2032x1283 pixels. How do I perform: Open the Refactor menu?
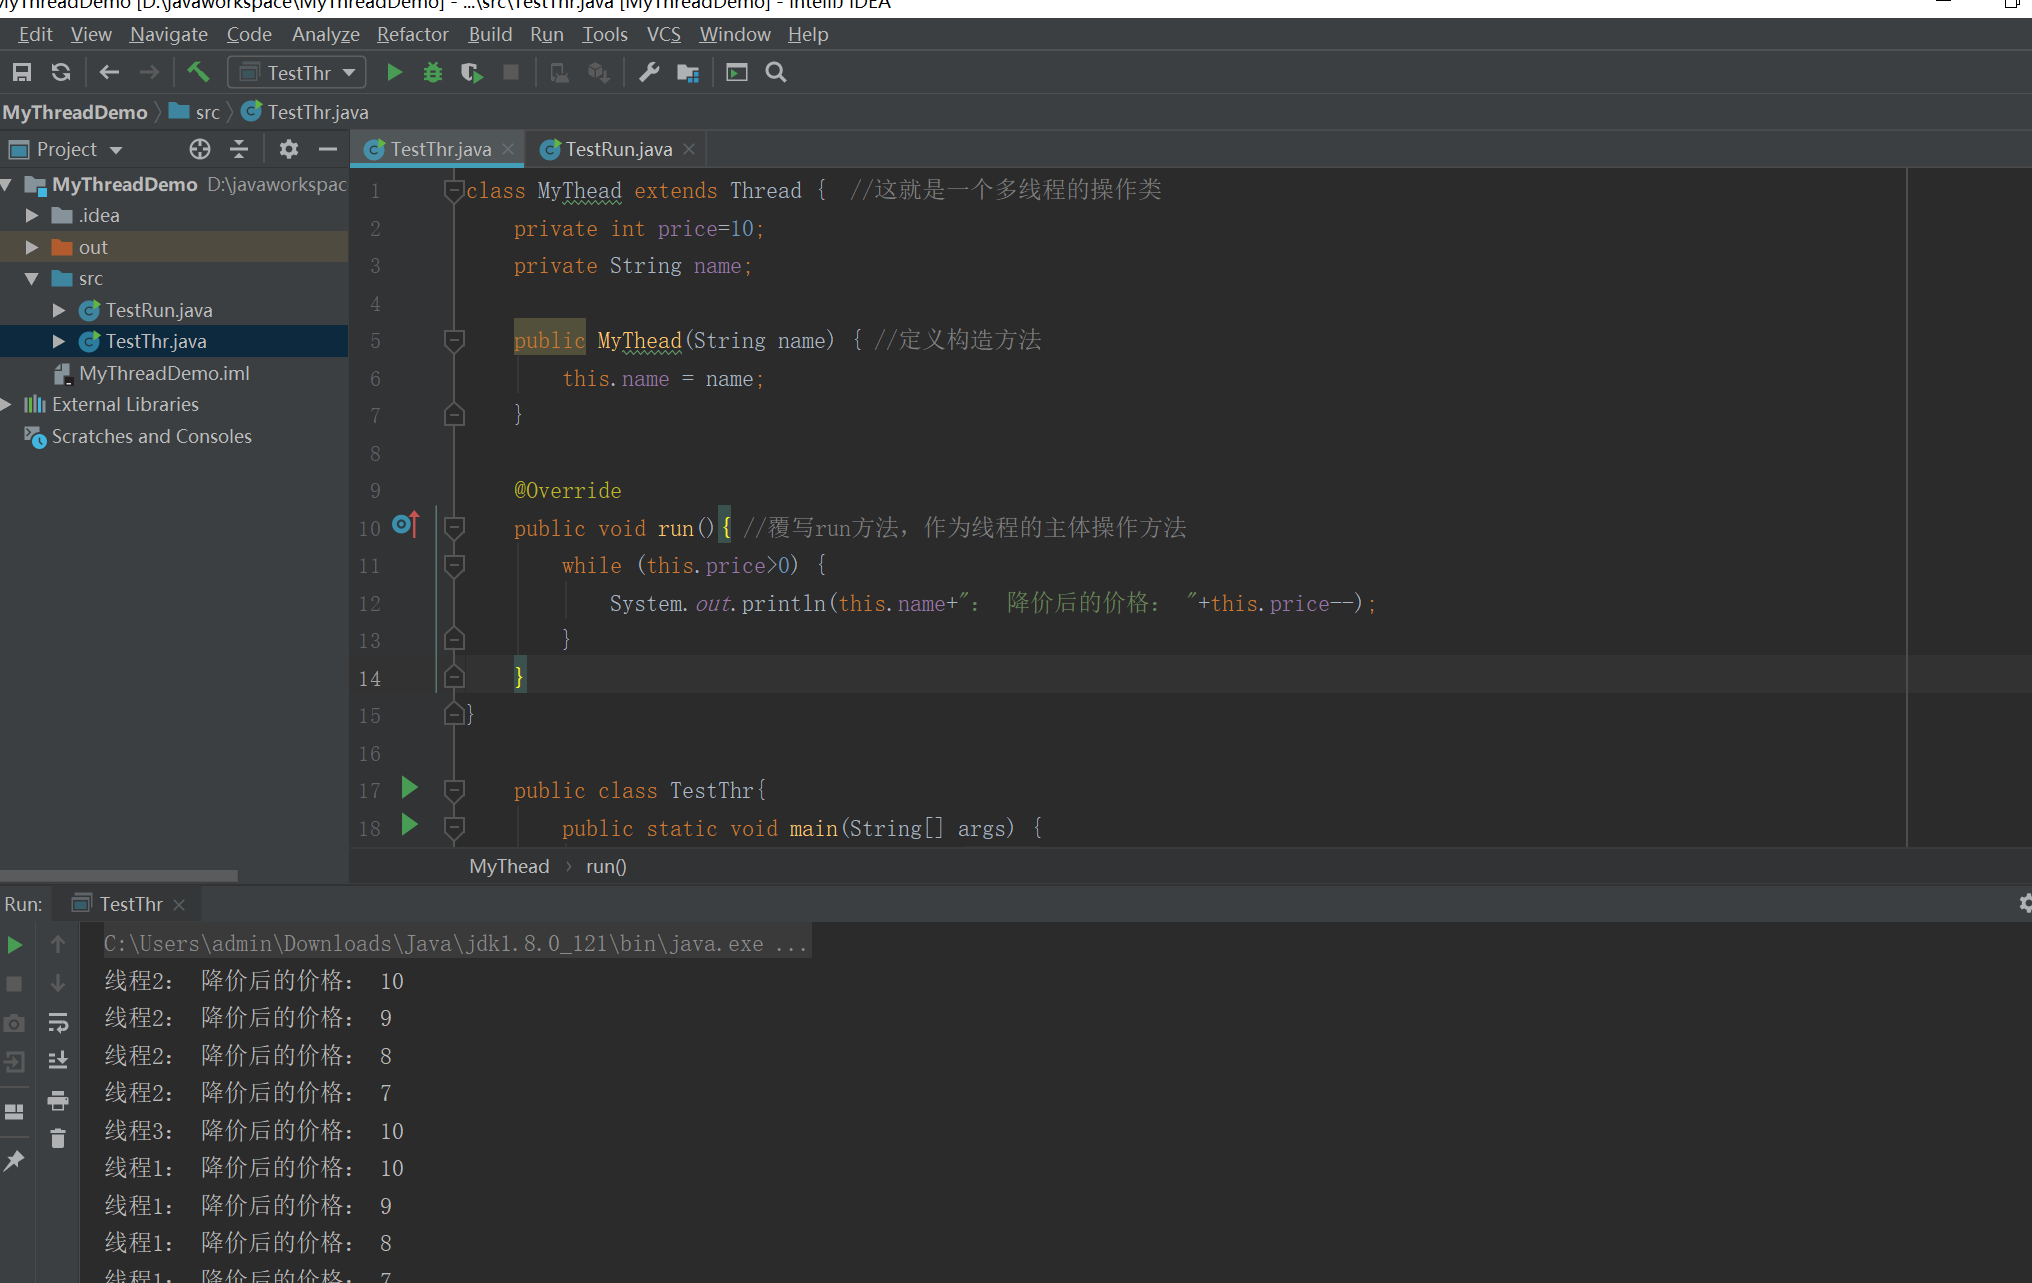click(x=412, y=34)
